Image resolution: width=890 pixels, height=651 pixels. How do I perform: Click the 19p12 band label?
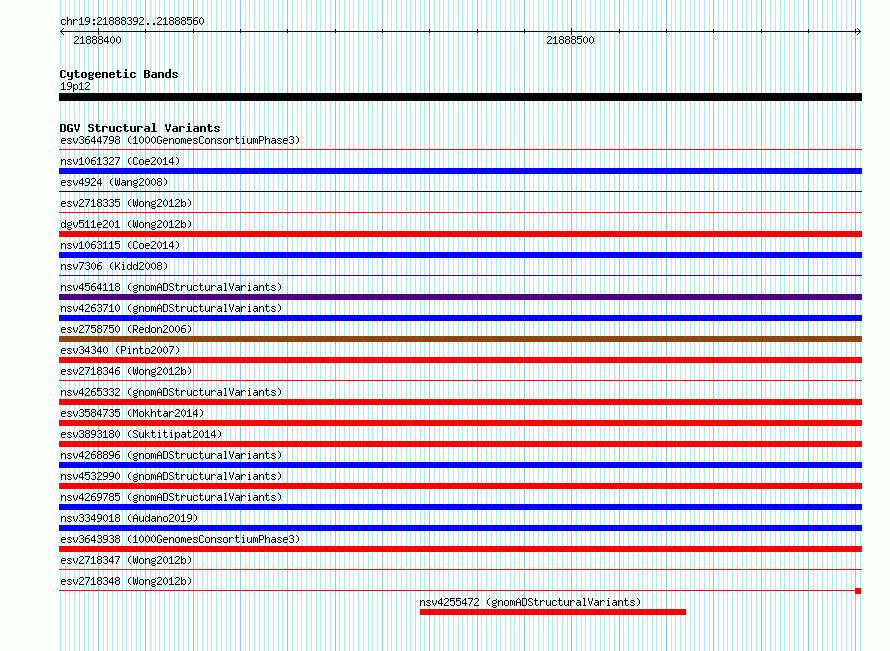[75, 86]
